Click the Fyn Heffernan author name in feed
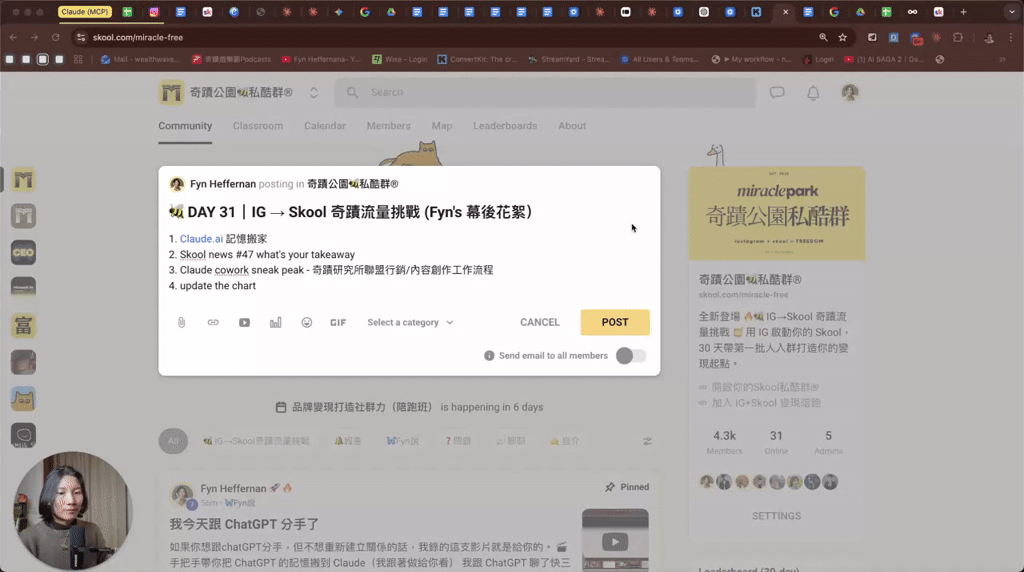The image size is (1024, 572). tap(233, 488)
